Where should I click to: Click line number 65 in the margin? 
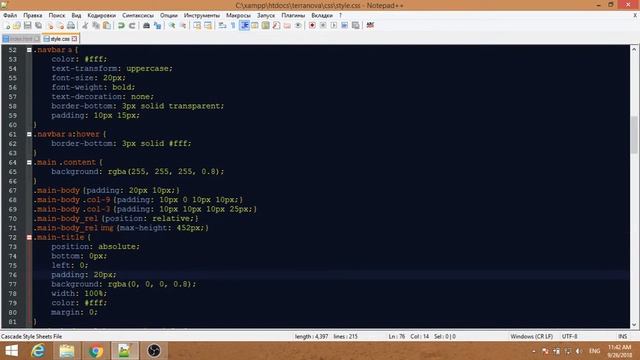pyautogui.click(x=13, y=172)
